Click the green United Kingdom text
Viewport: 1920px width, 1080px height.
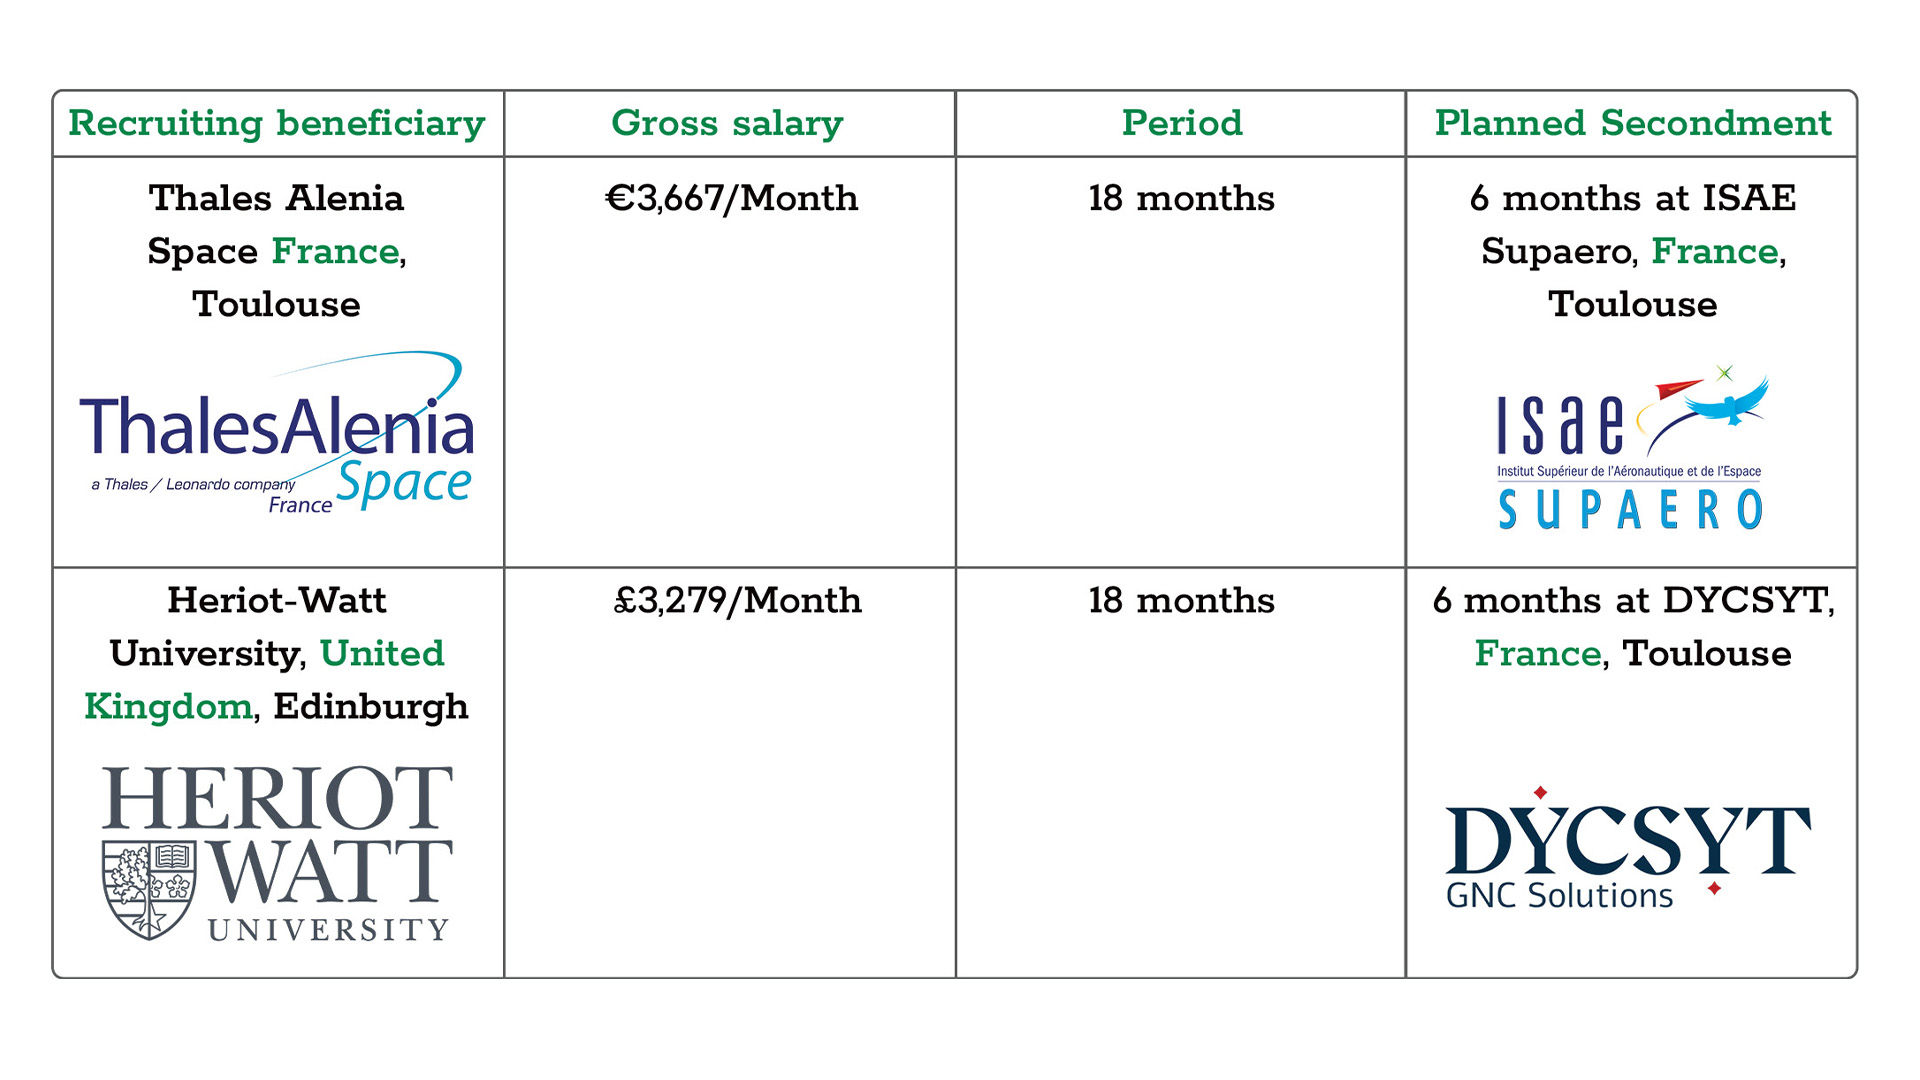[382, 653]
